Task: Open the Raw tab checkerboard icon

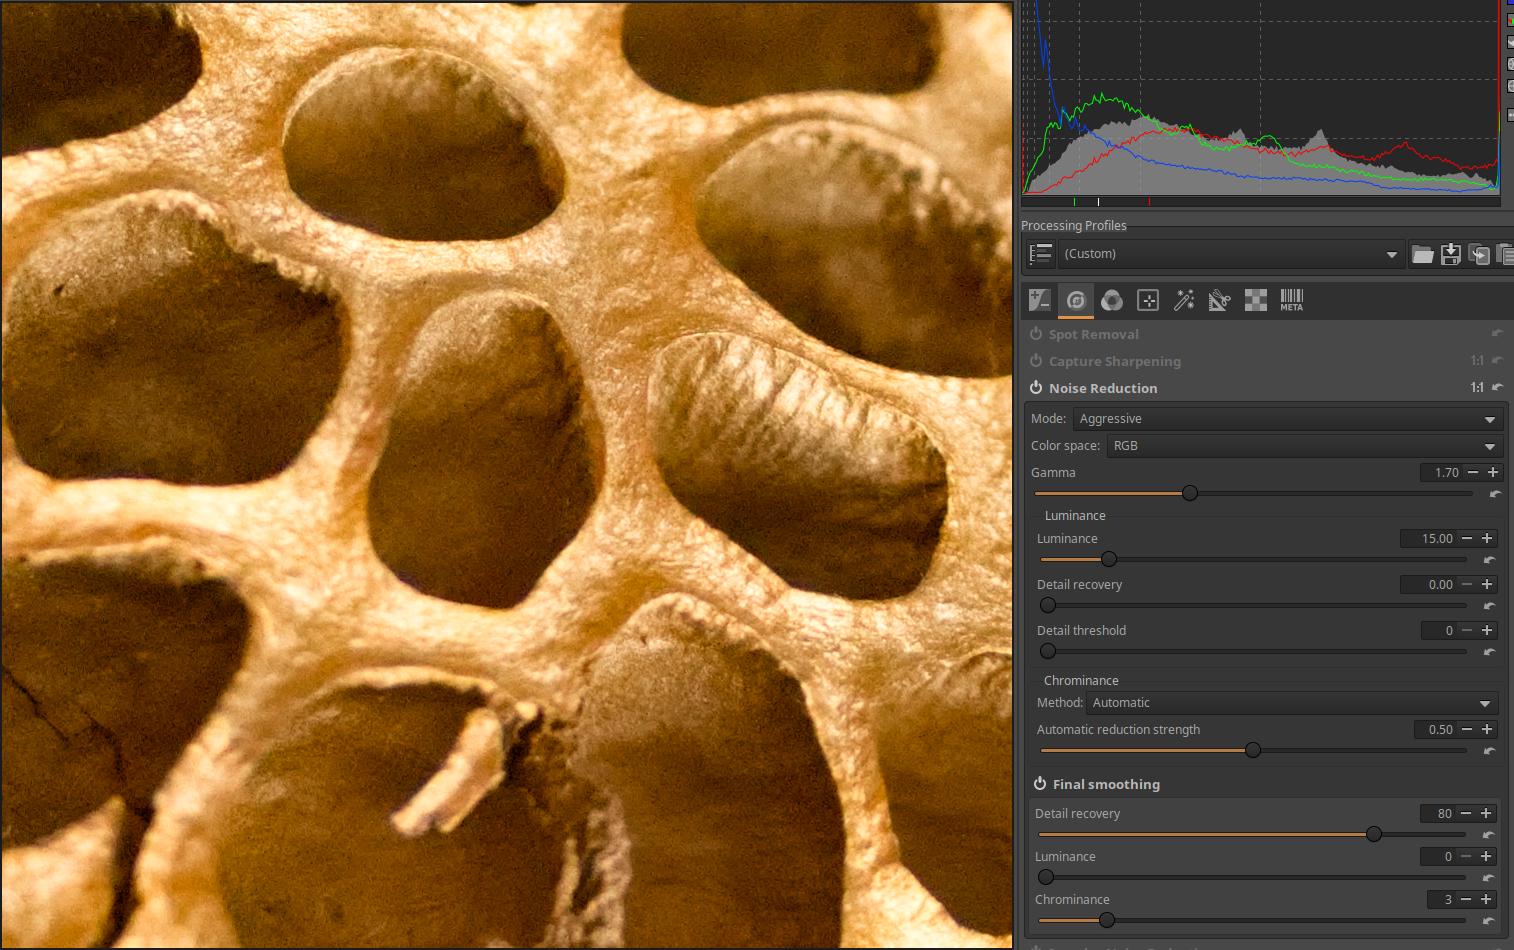Action: (x=1255, y=300)
